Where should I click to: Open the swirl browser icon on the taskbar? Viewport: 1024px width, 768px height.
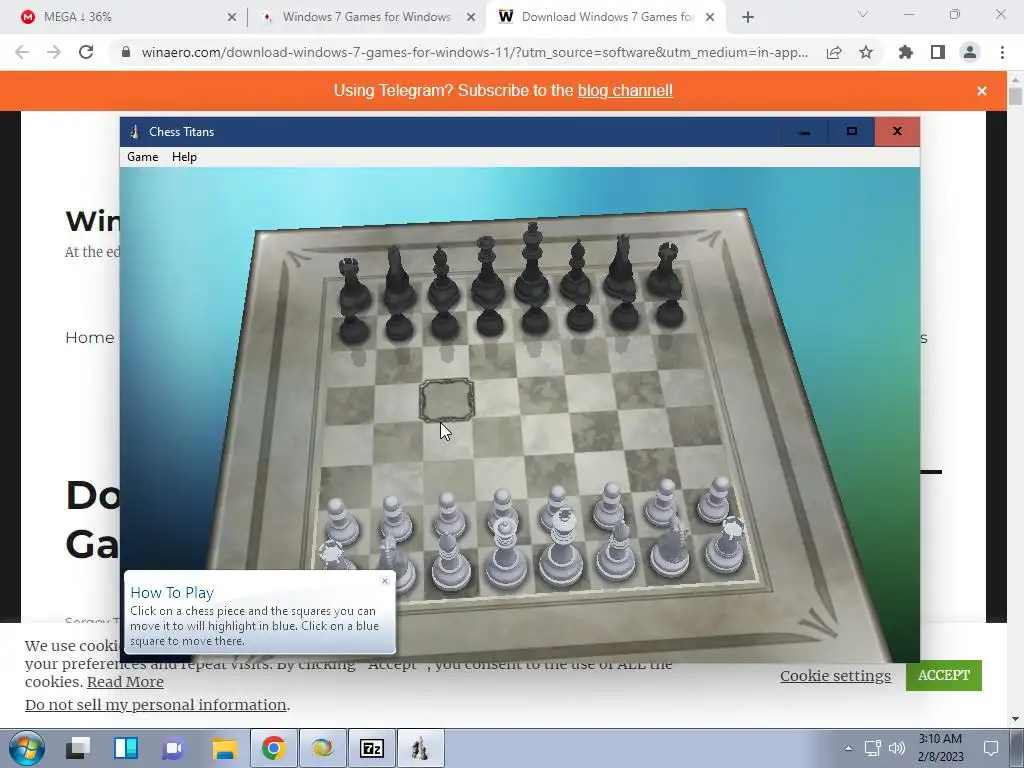[323, 748]
